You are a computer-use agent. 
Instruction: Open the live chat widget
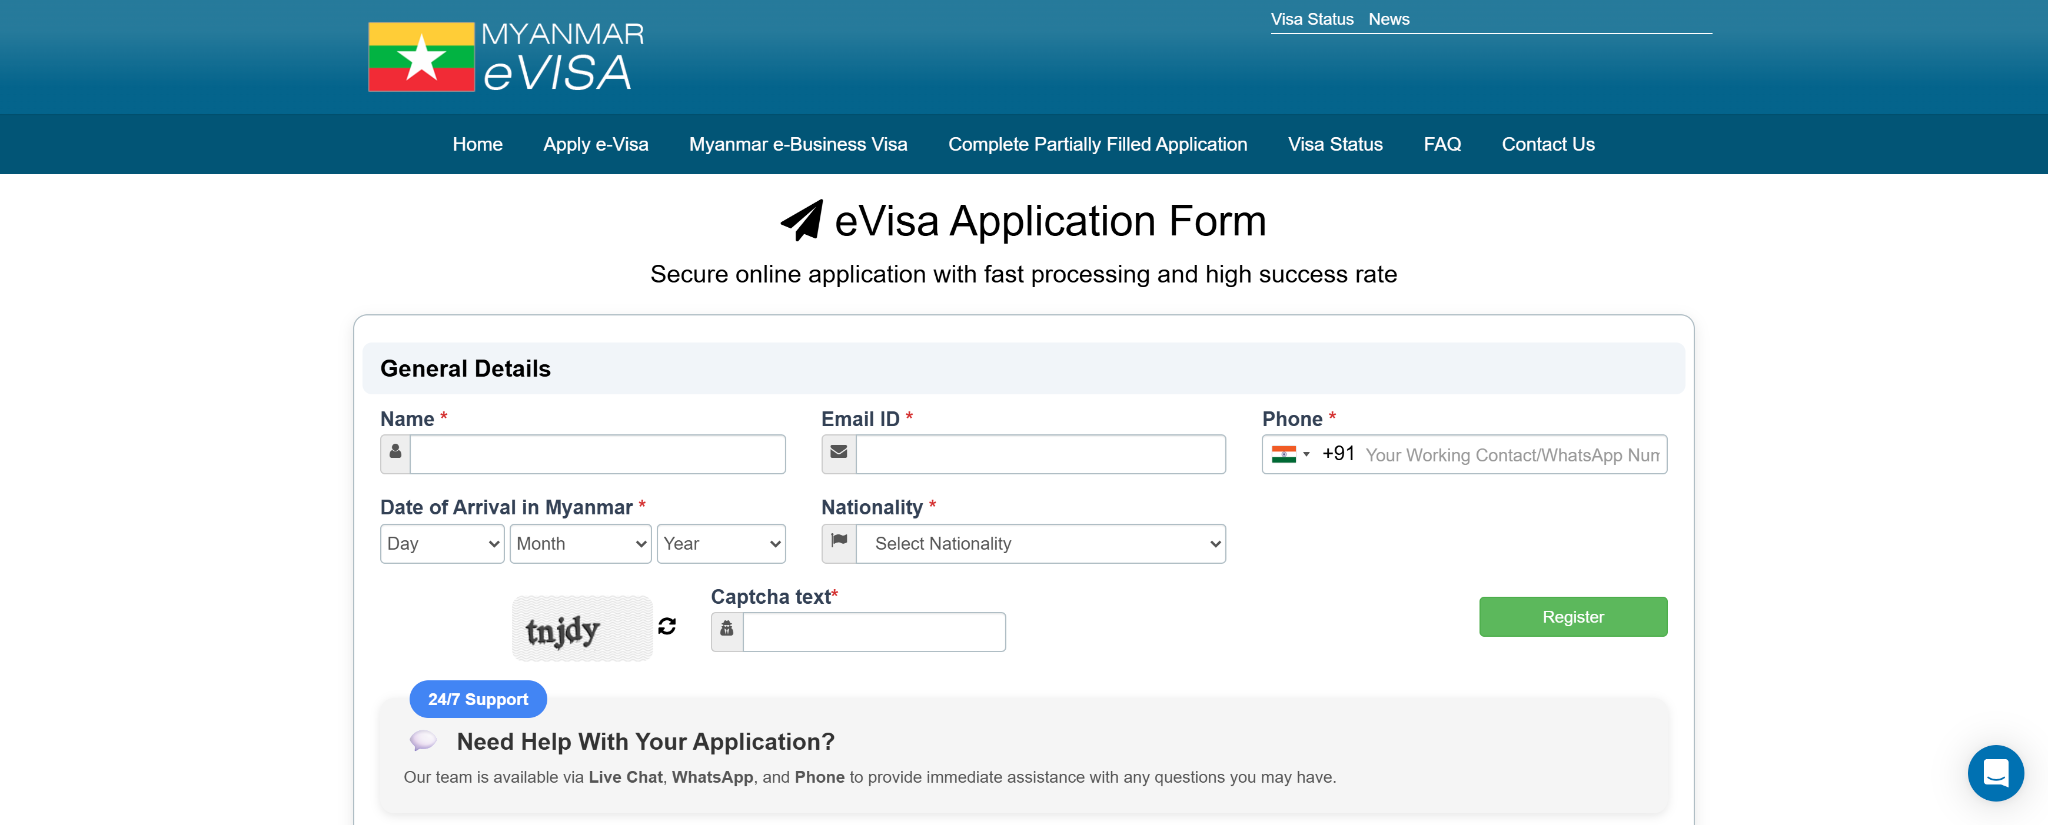click(x=1995, y=773)
